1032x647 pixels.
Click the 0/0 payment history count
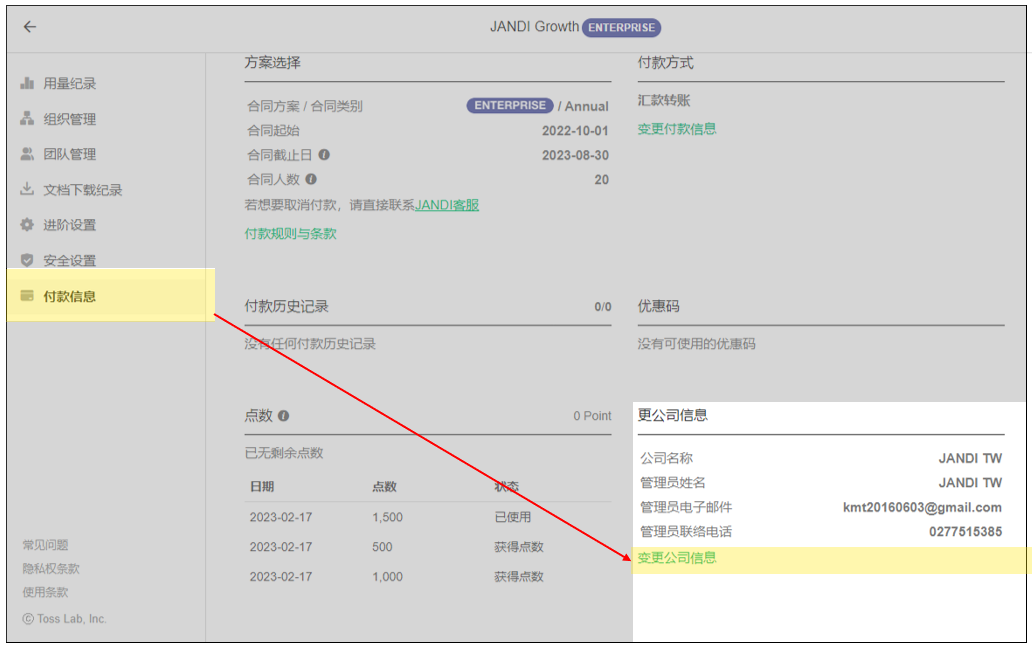tap(603, 307)
